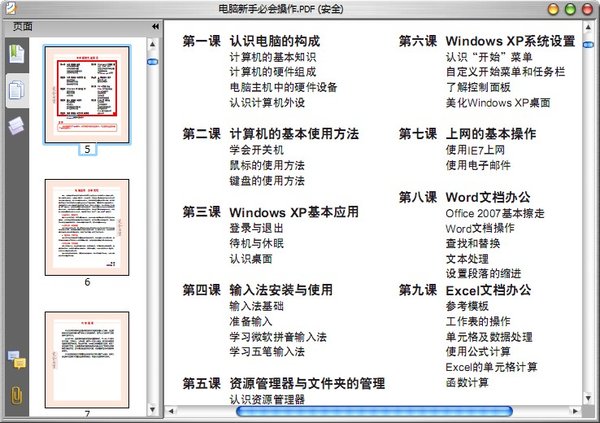Open the Layers panel icon

[16, 126]
